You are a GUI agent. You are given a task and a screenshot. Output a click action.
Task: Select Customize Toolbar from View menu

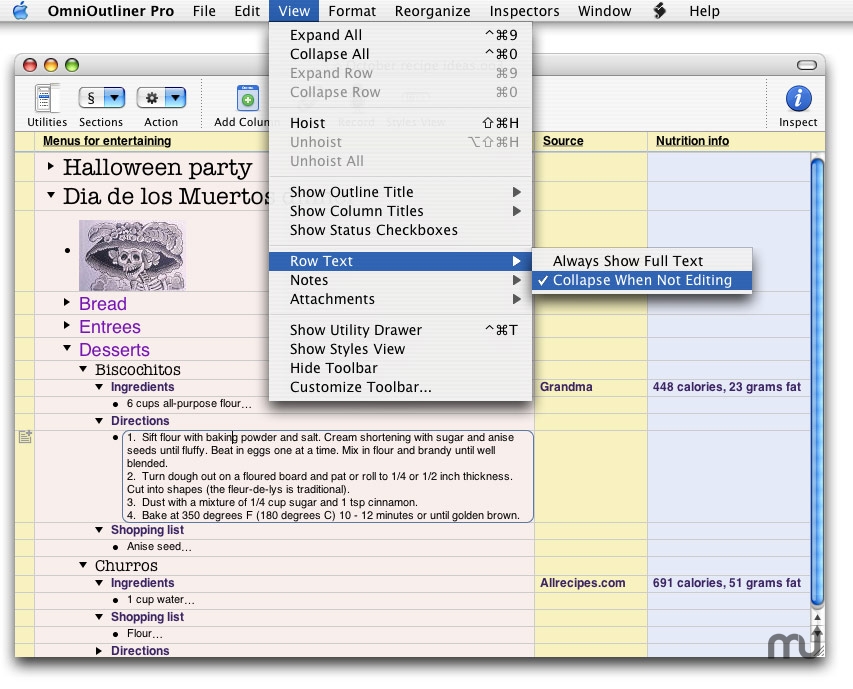(x=360, y=387)
